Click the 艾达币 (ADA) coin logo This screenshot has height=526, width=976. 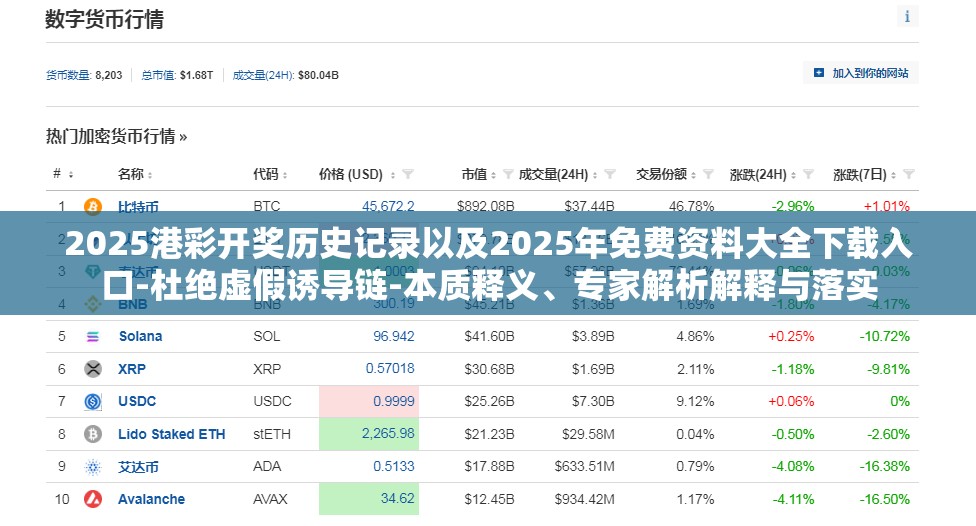point(93,467)
